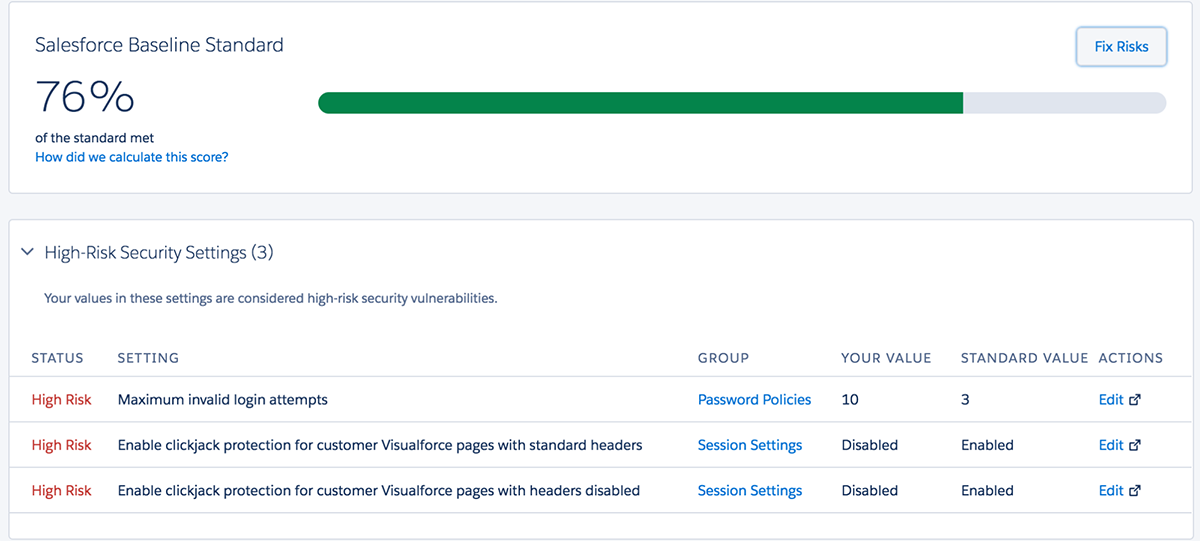Click the High-Risk Security Settings (3) section title
This screenshot has width=1200, height=541.
tap(159, 254)
